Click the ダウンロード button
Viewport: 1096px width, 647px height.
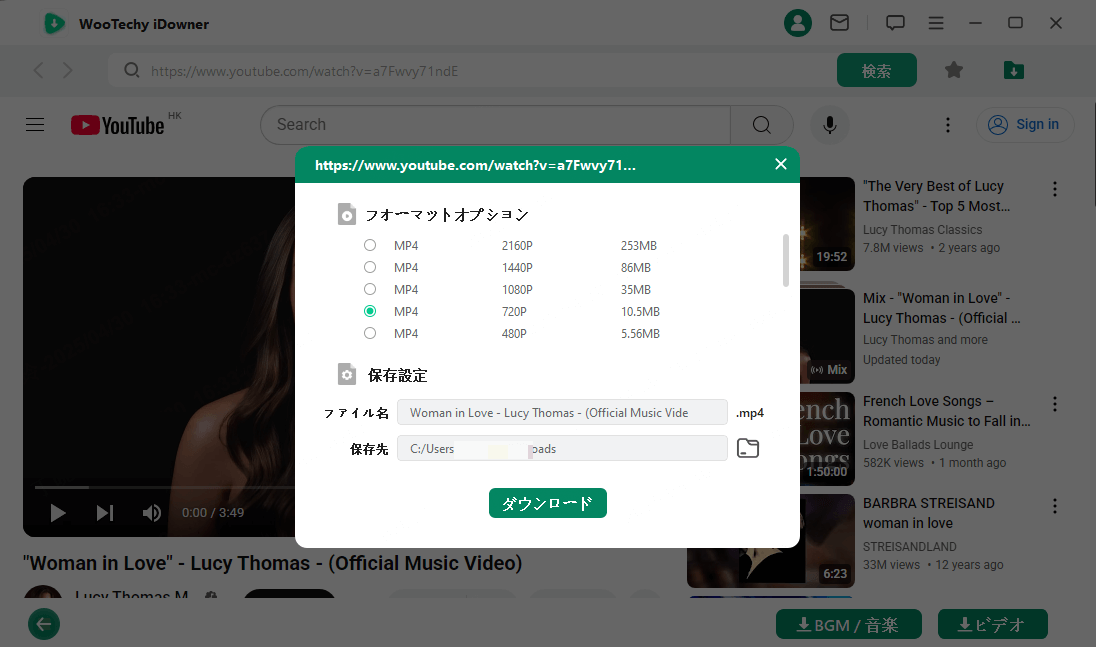(x=547, y=503)
